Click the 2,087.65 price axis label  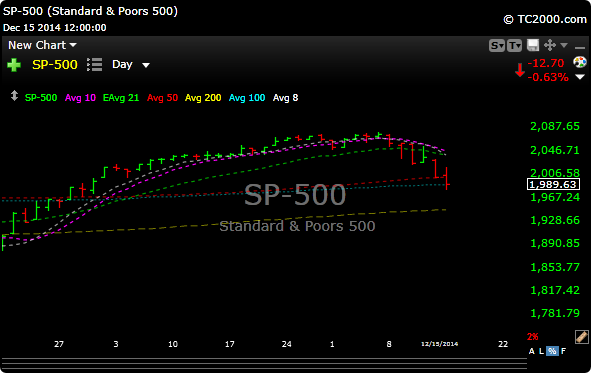[555, 126]
